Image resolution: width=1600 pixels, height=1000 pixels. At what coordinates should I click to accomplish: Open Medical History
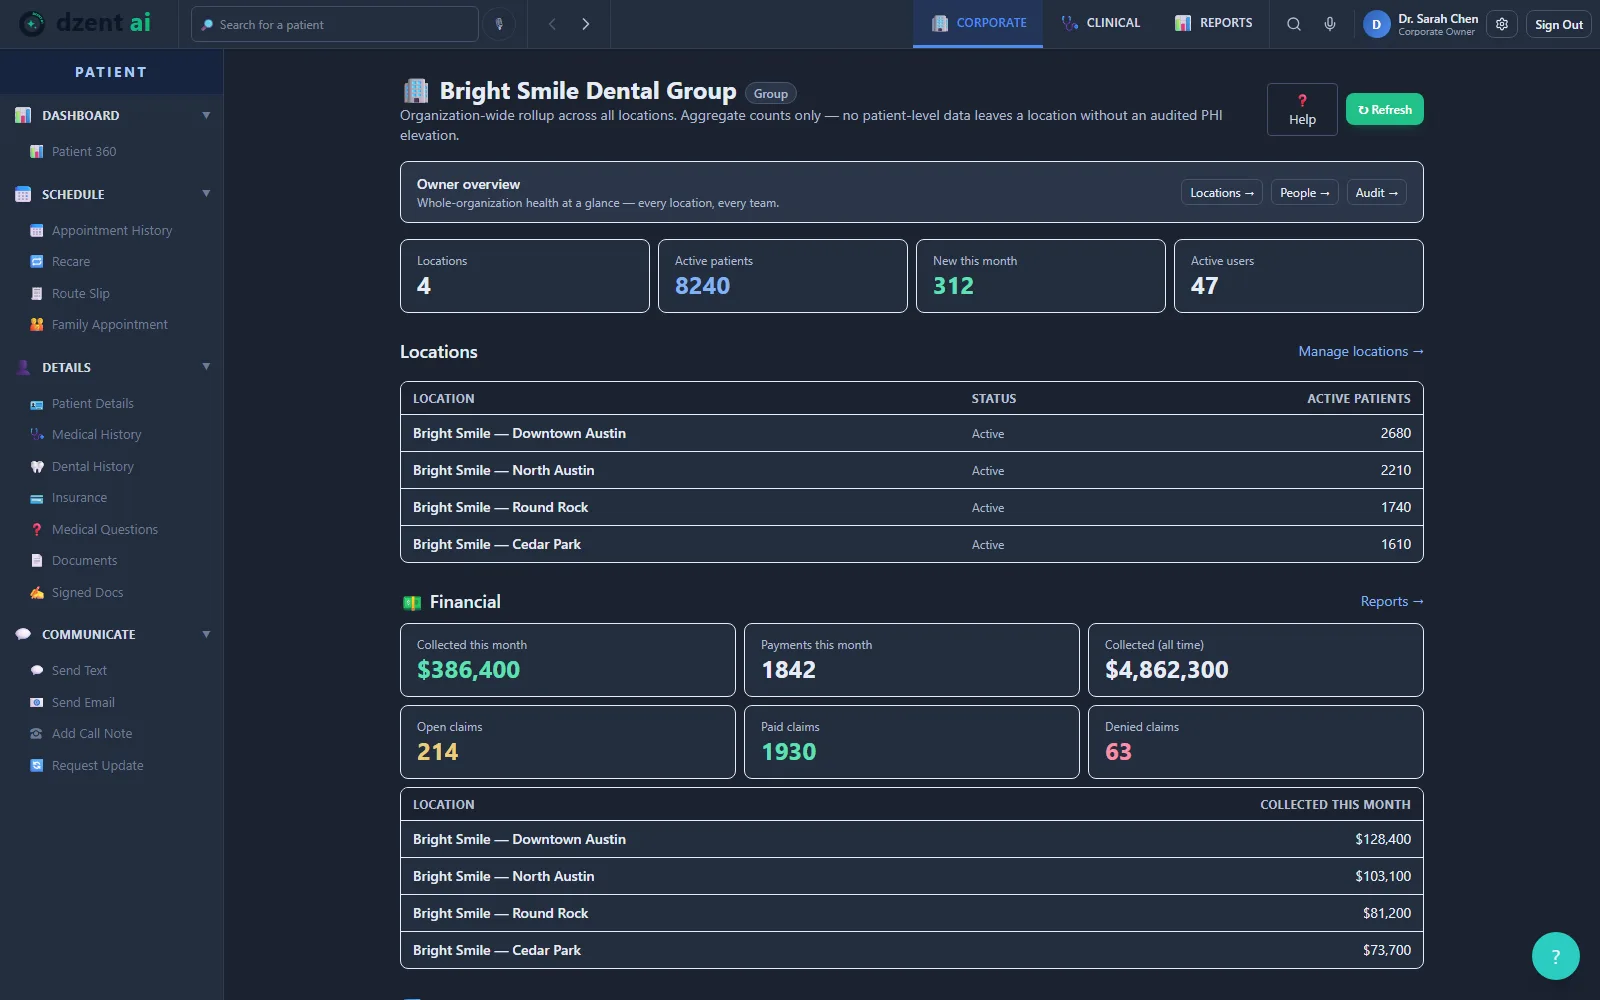(x=96, y=434)
